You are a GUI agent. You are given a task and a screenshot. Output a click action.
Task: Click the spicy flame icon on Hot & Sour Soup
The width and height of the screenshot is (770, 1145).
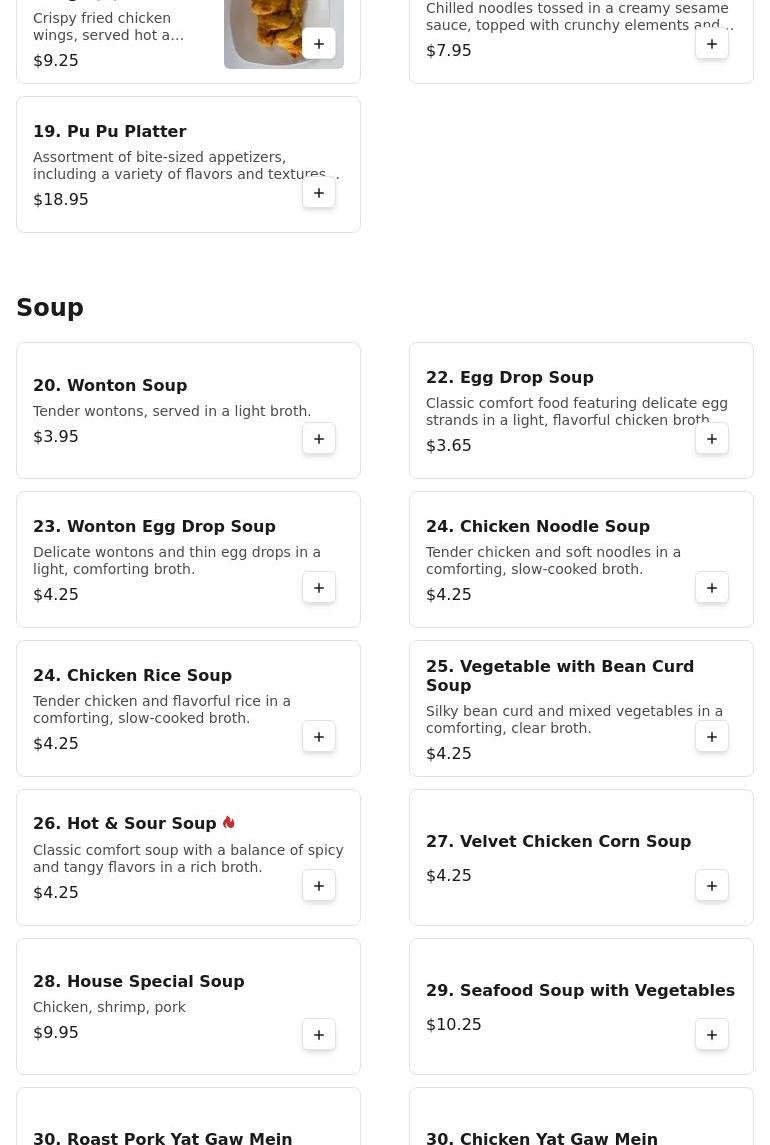(229, 823)
